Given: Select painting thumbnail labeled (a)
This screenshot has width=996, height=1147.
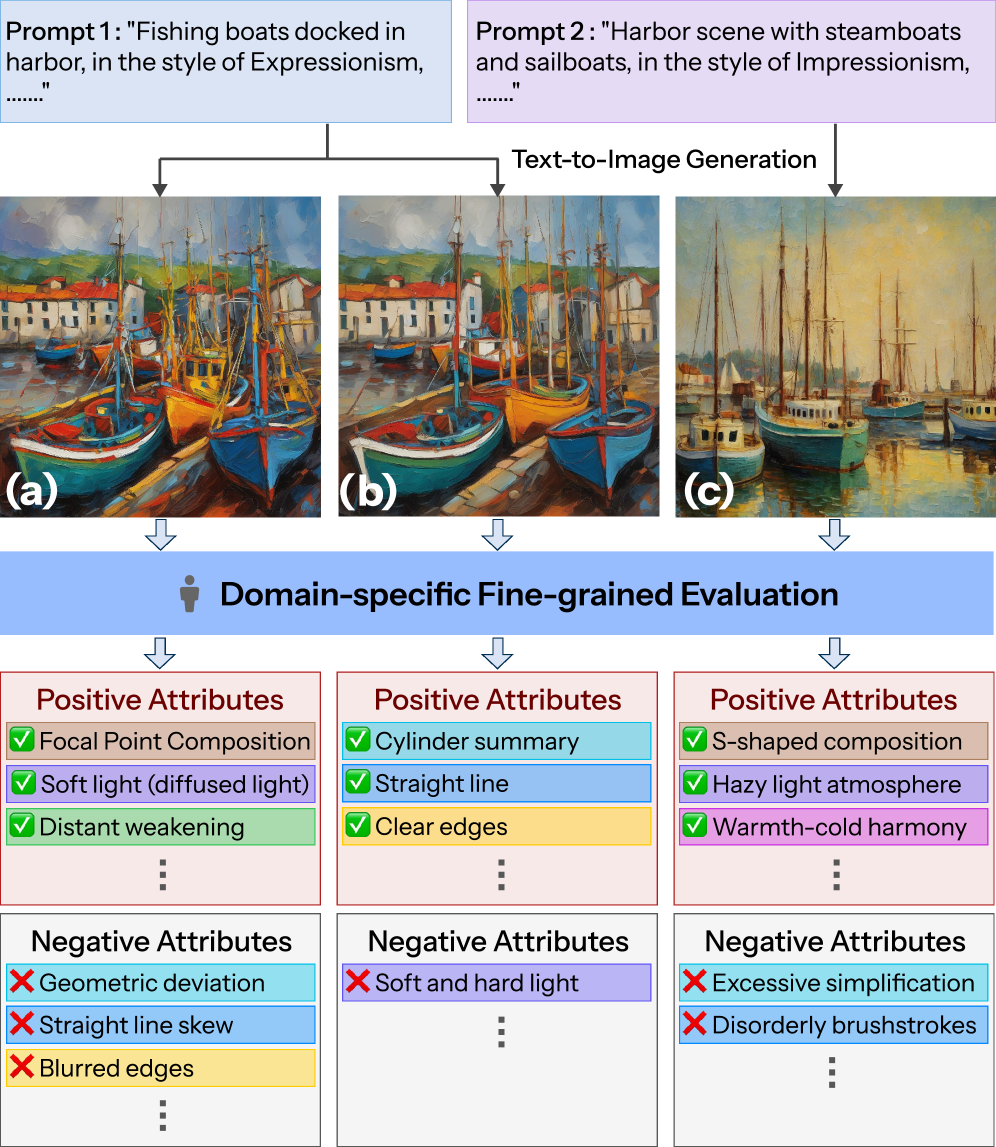Looking at the screenshot, I should tap(160, 356).
